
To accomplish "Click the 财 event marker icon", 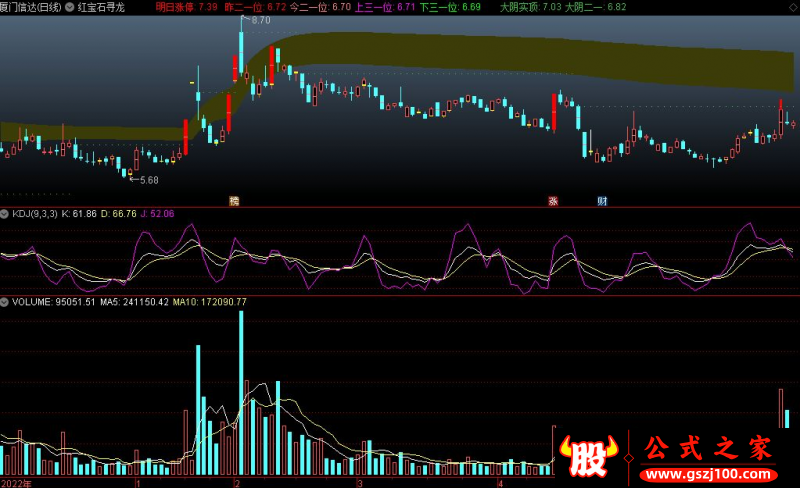I will pos(602,201).
